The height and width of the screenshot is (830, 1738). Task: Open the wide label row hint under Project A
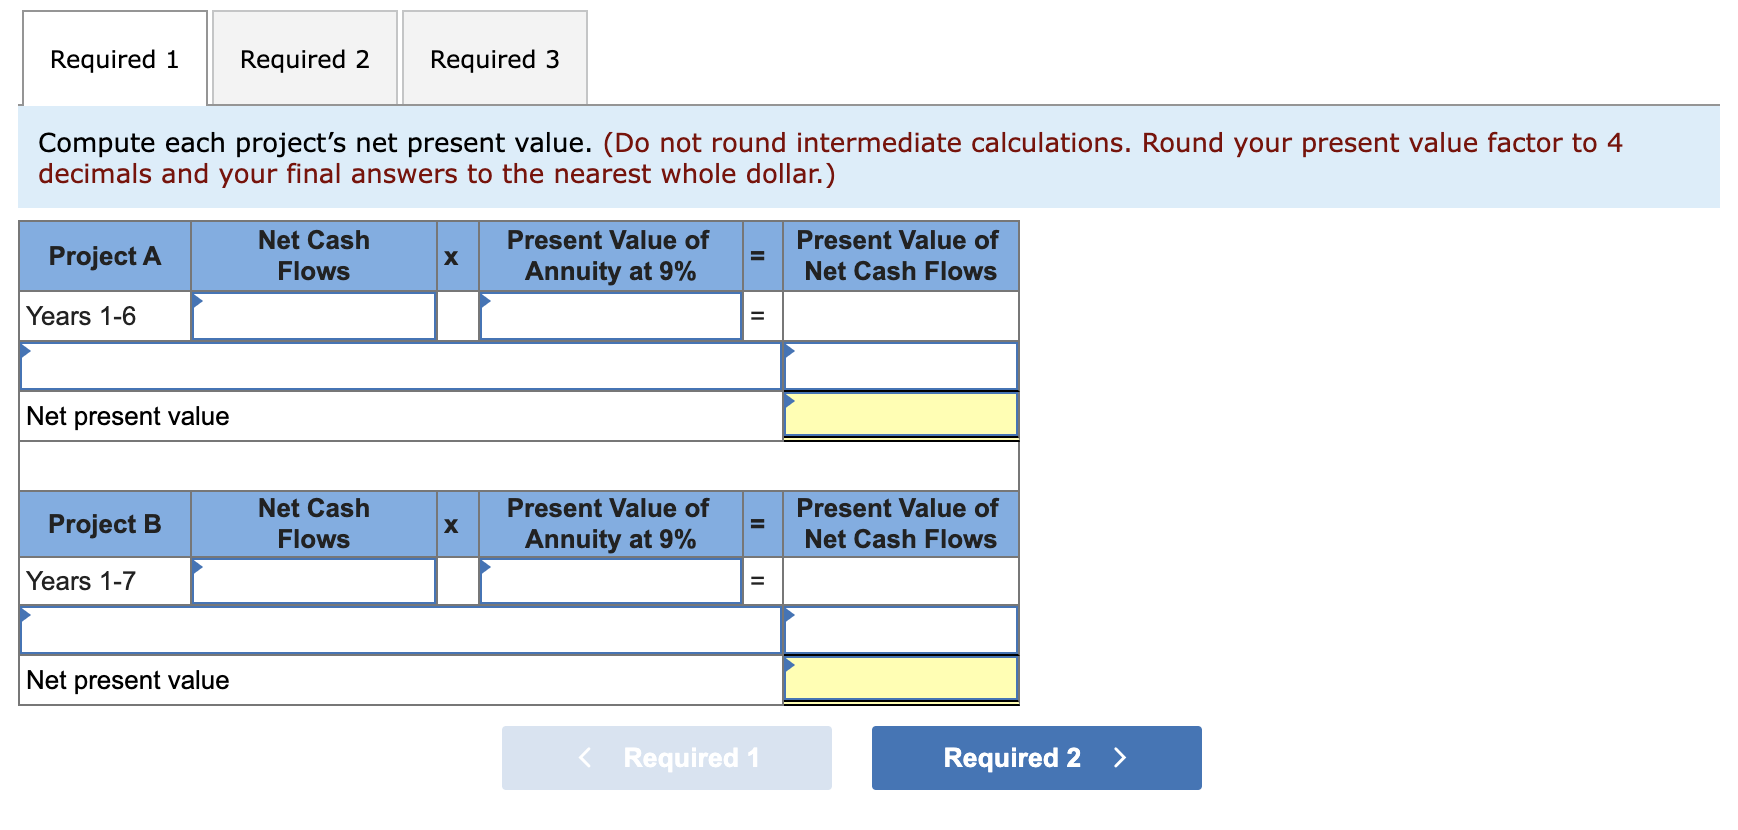click(26, 350)
